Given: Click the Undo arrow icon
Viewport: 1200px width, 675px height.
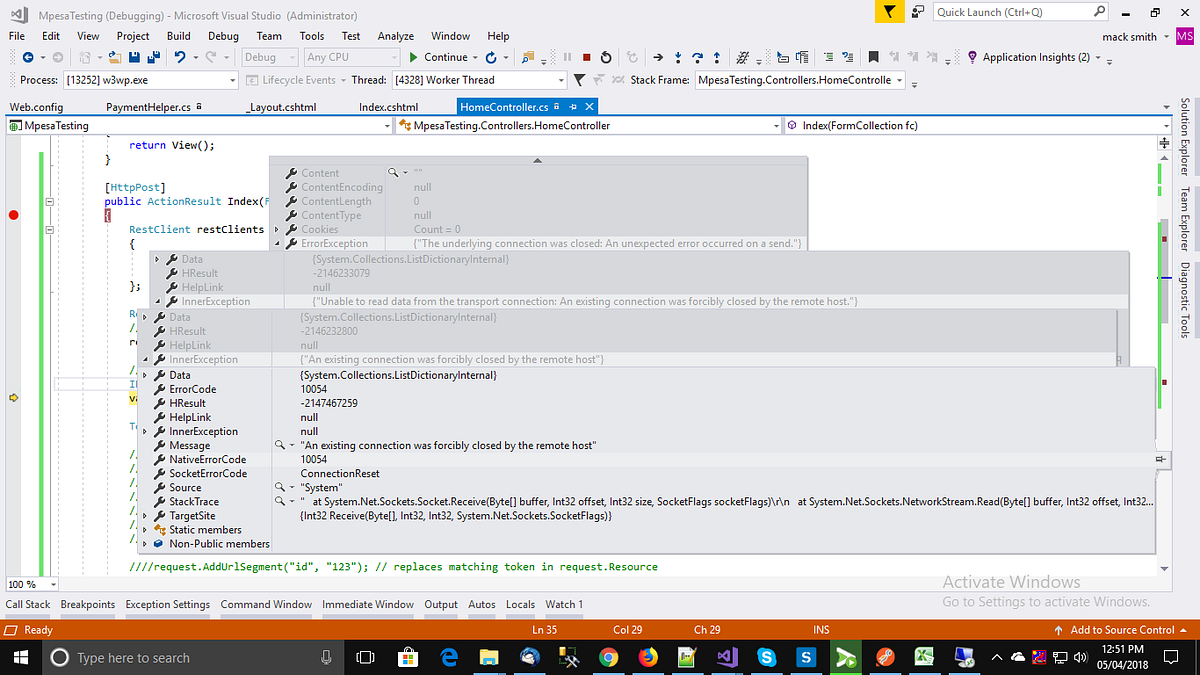Looking at the screenshot, I should coord(180,57).
